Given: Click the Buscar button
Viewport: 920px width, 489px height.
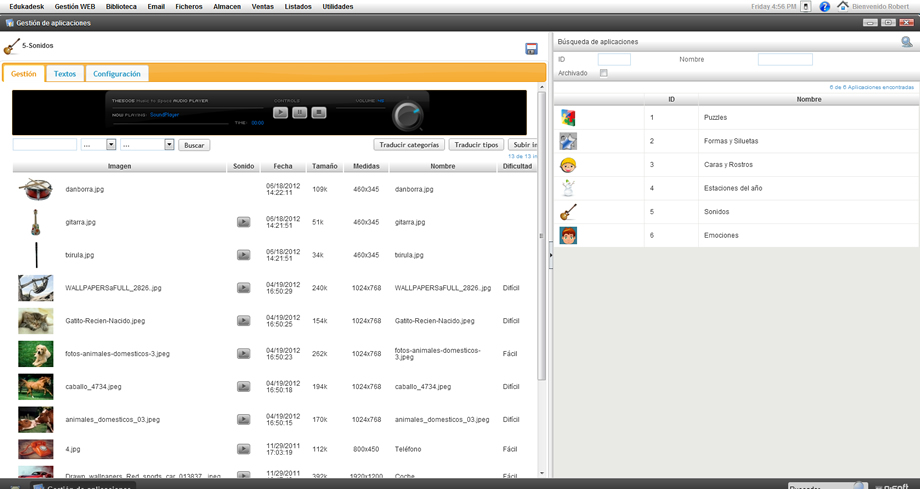Looking at the screenshot, I should point(194,145).
